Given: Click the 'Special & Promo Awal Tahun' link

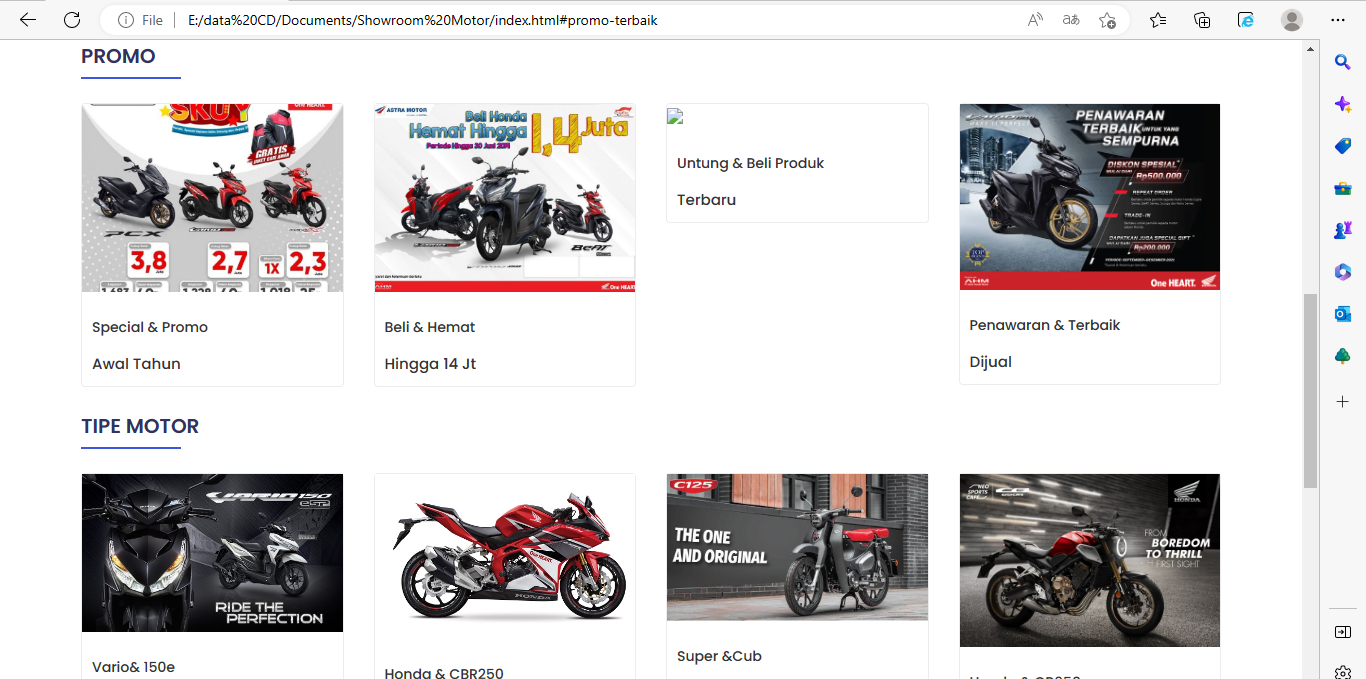Looking at the screenshot, I should (150, 345).
